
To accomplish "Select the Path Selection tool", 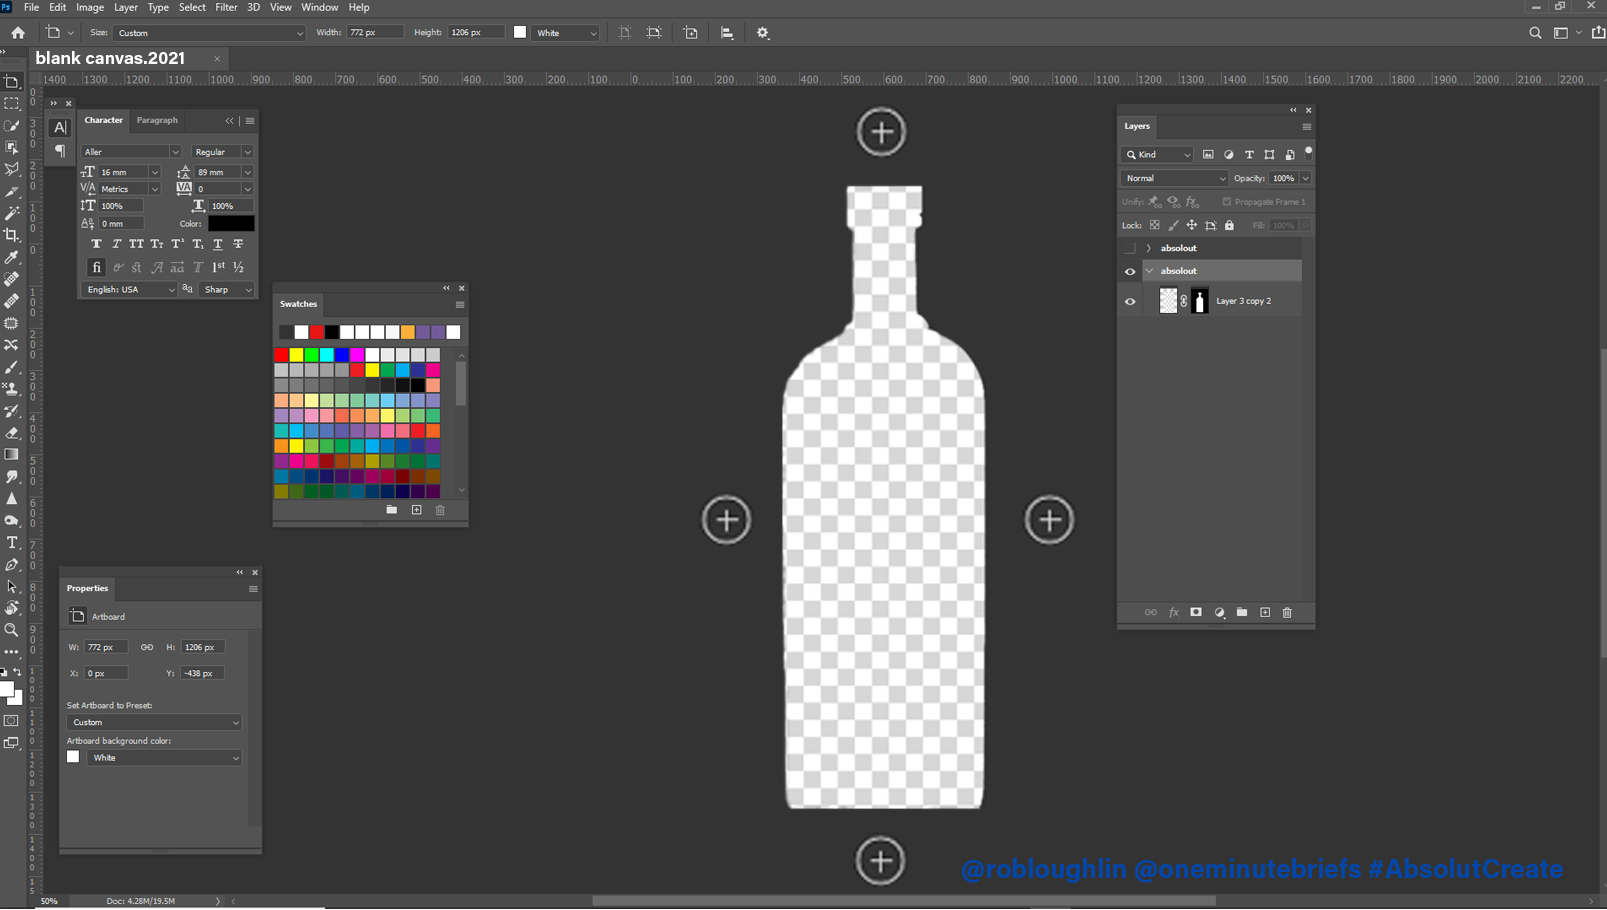I will 12,587.
